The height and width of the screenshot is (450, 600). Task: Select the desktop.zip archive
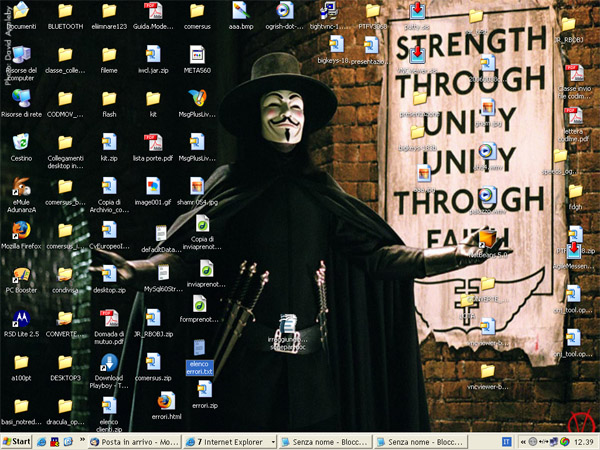[109, 274]
